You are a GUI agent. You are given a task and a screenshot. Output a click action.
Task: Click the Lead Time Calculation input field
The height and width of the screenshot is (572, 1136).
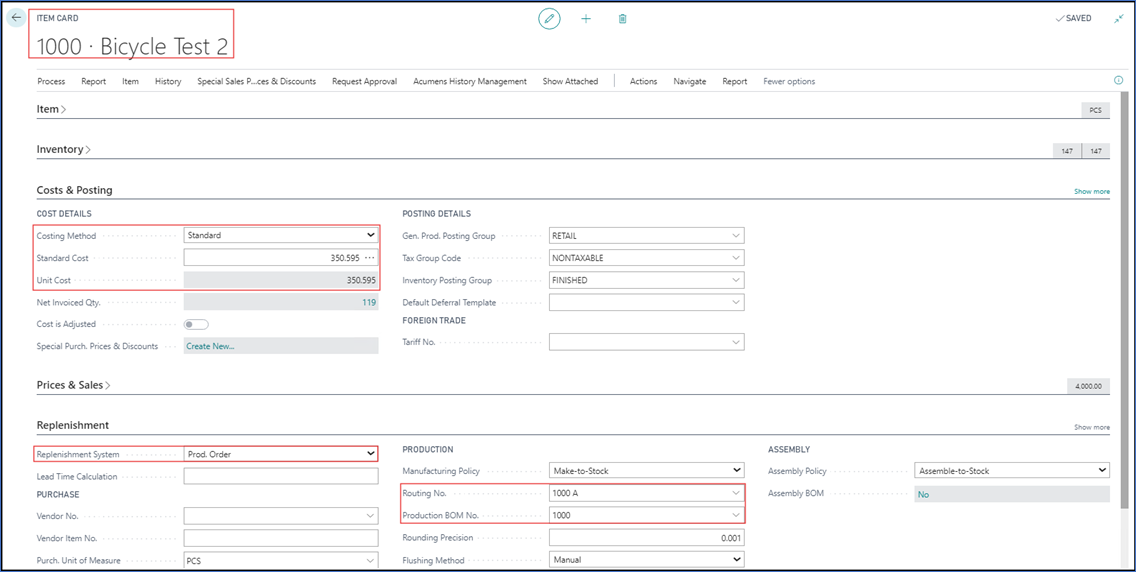click(x=281, y=477)
